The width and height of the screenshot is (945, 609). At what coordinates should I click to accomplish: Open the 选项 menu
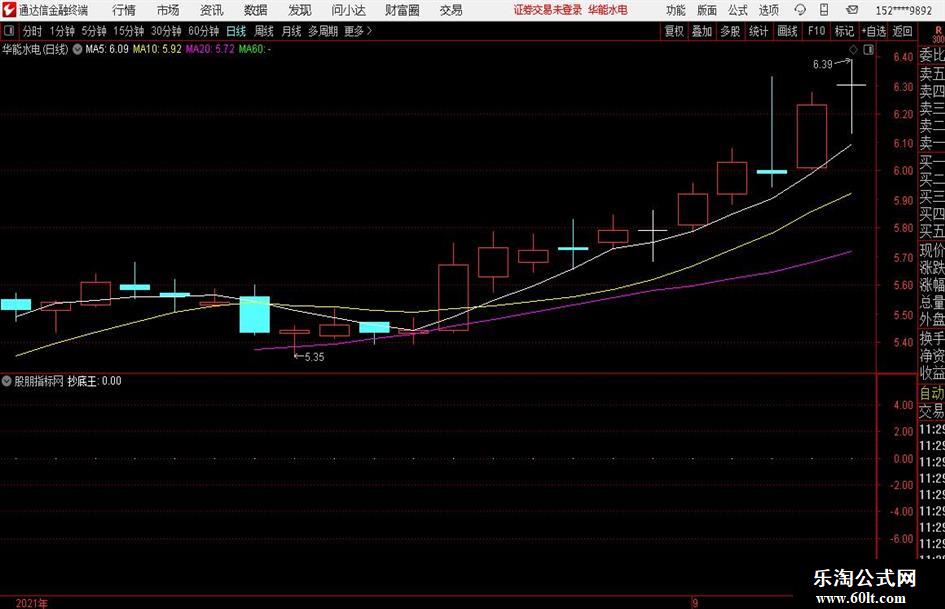click(x=768, y=10)
